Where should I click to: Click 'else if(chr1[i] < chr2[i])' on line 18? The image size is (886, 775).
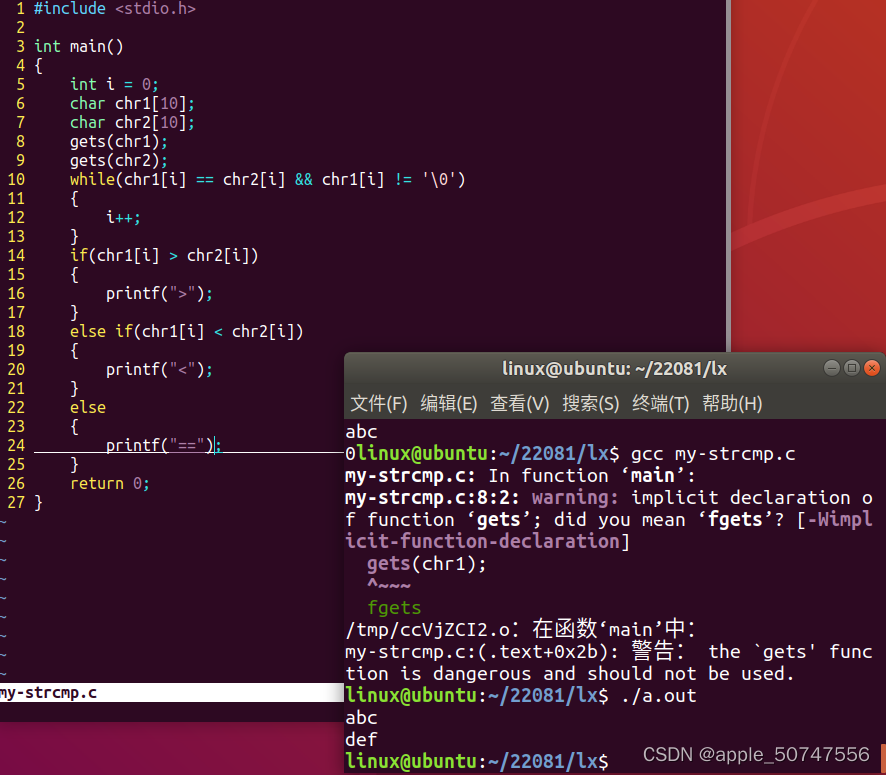pos(186,331)
